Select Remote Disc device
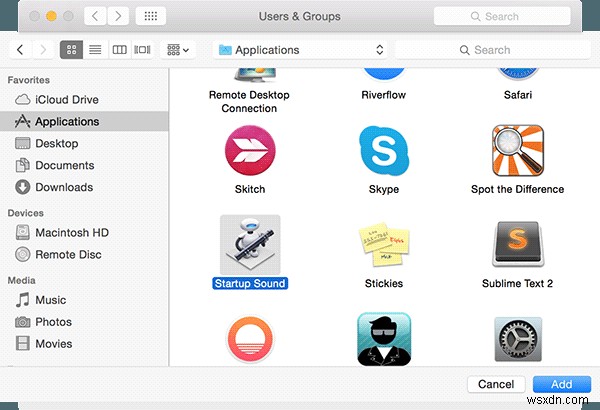Viewport: 600px width, 410px height. click(x=84, y=254)
